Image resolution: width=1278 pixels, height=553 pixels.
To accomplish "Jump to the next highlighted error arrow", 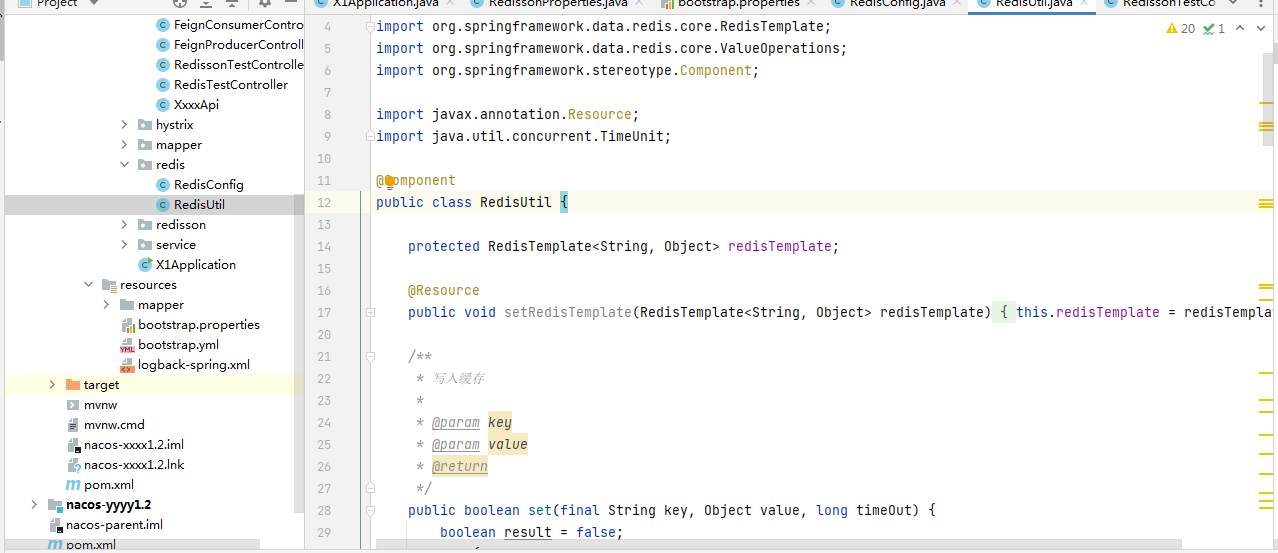I will [x=1262, y=29].
